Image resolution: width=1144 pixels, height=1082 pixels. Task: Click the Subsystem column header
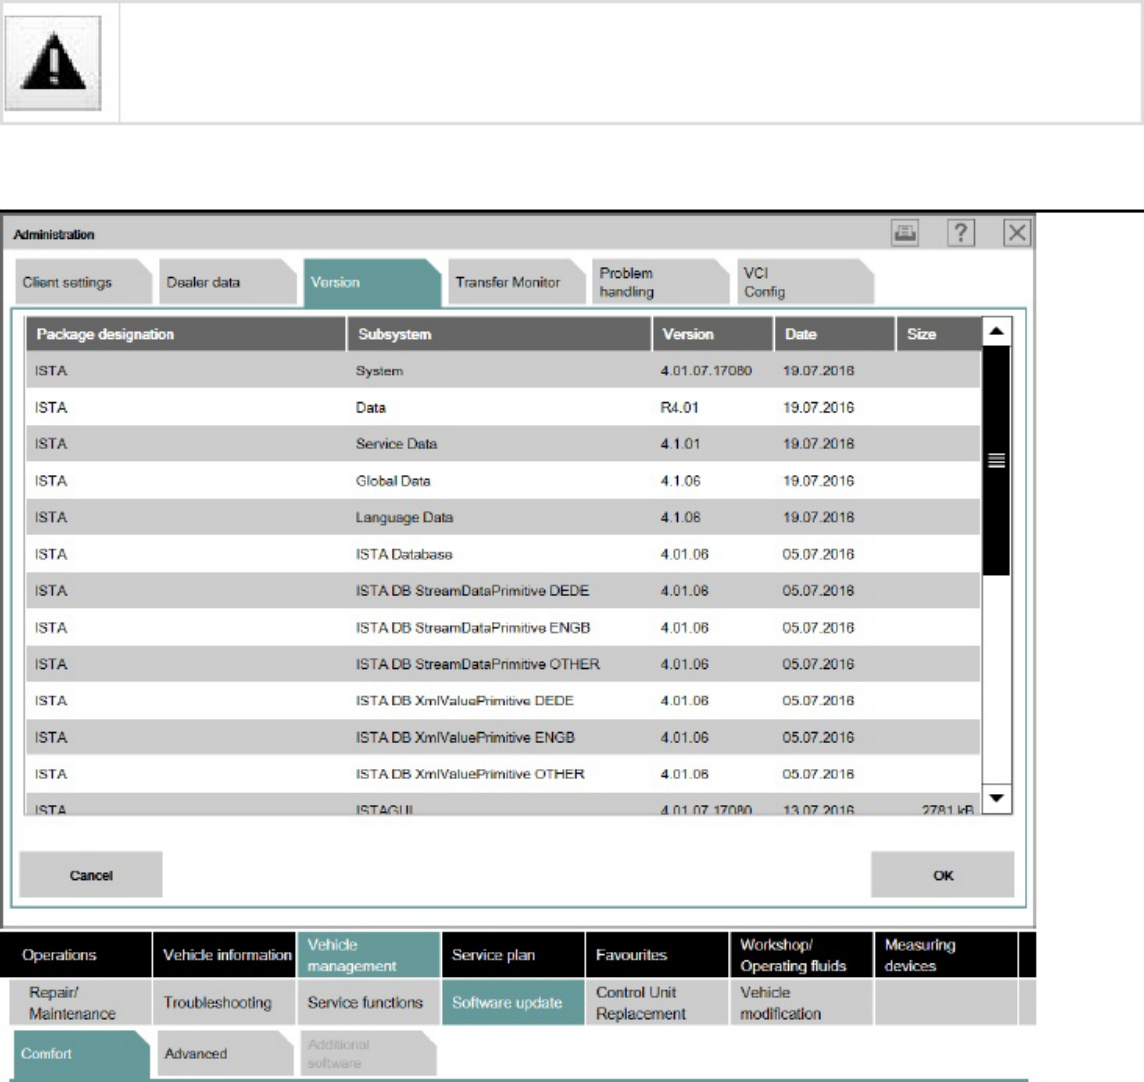(499, 334)
